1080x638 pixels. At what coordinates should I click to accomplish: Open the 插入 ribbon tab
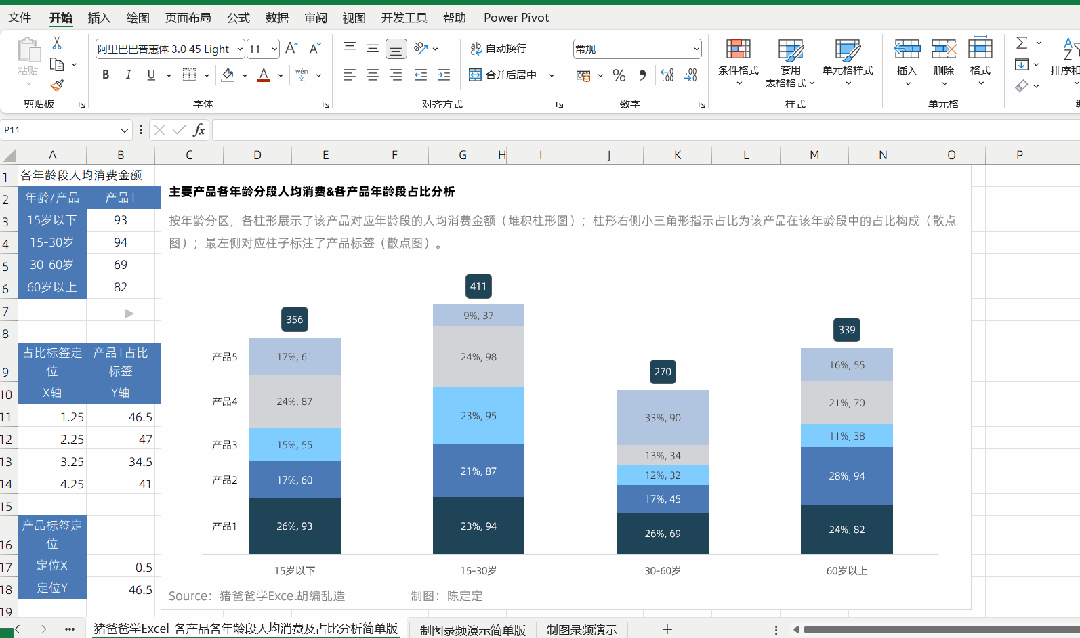(99, 18)
